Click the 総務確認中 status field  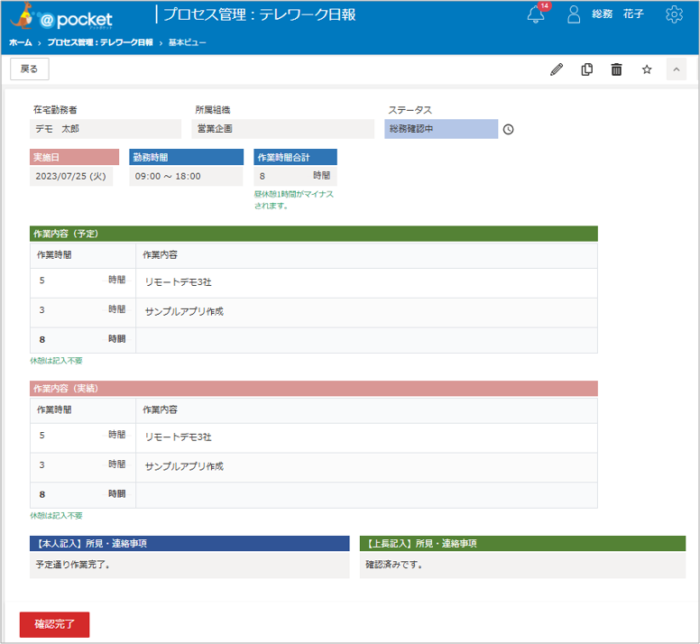click(440, 129)
